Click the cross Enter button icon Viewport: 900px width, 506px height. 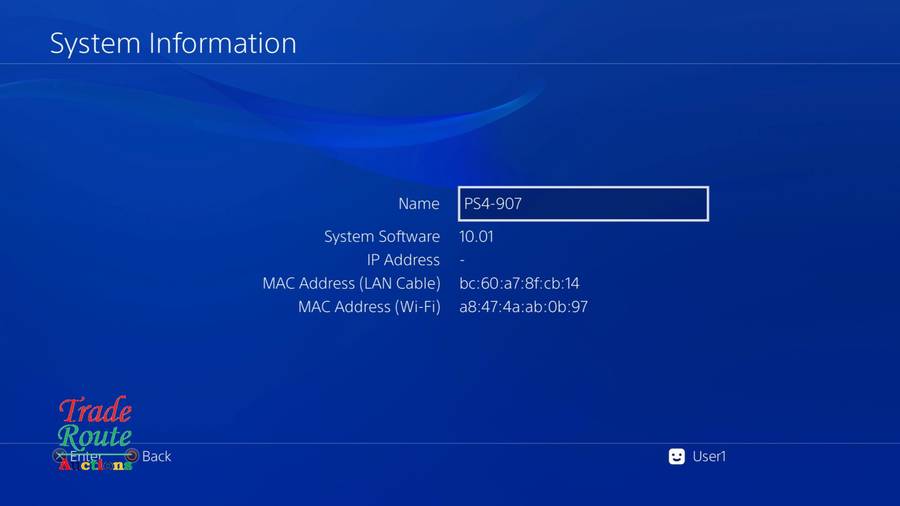59,456
